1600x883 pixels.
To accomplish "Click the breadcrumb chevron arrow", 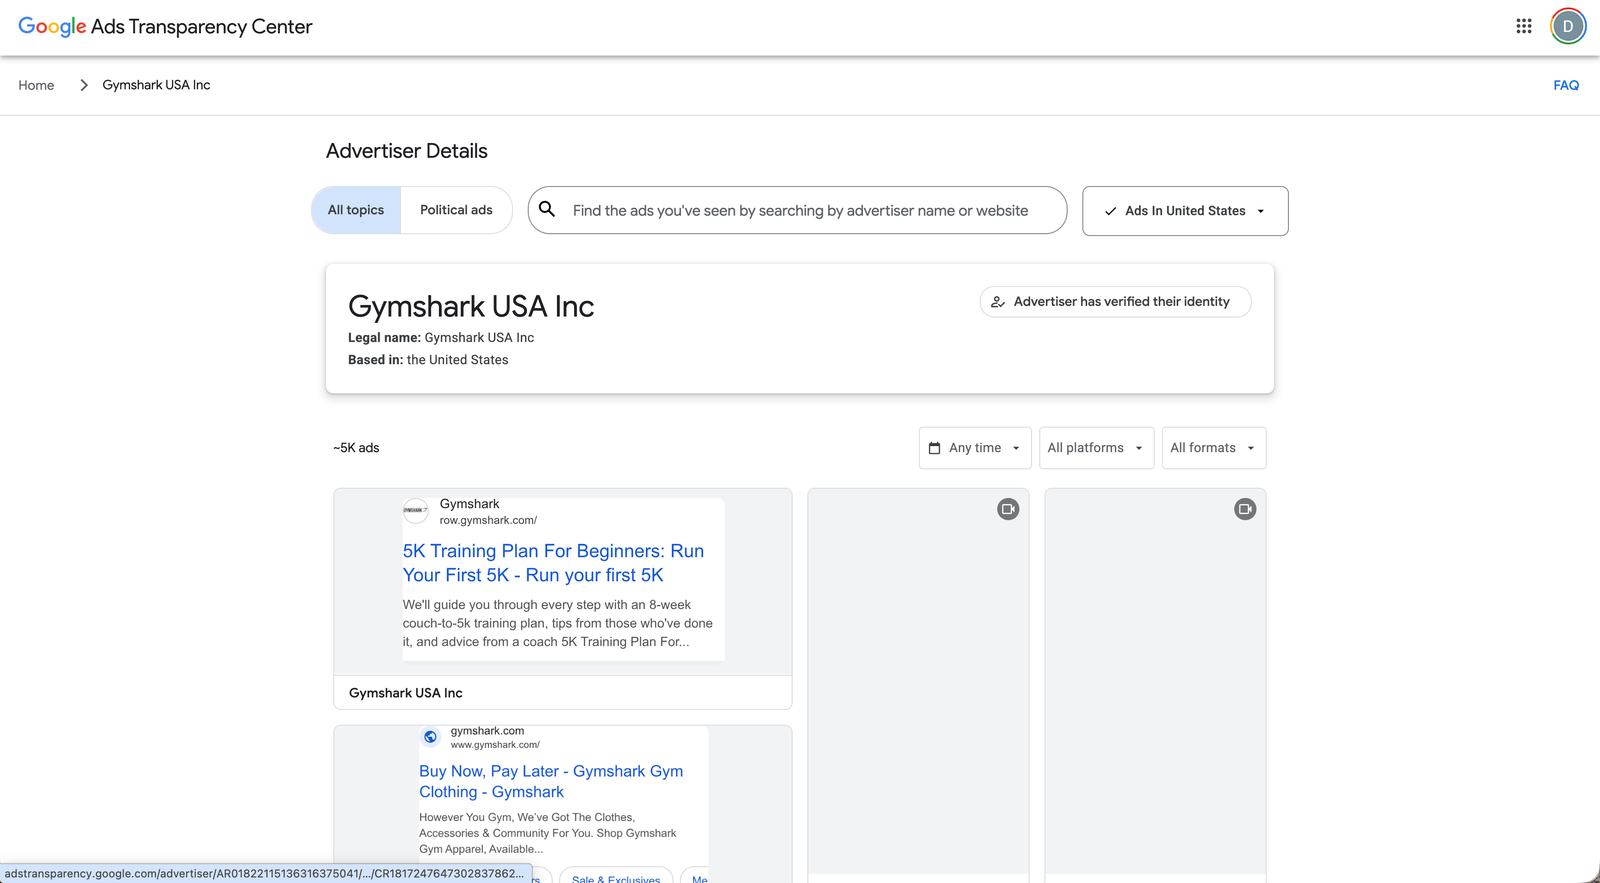I will coord(84,85).
